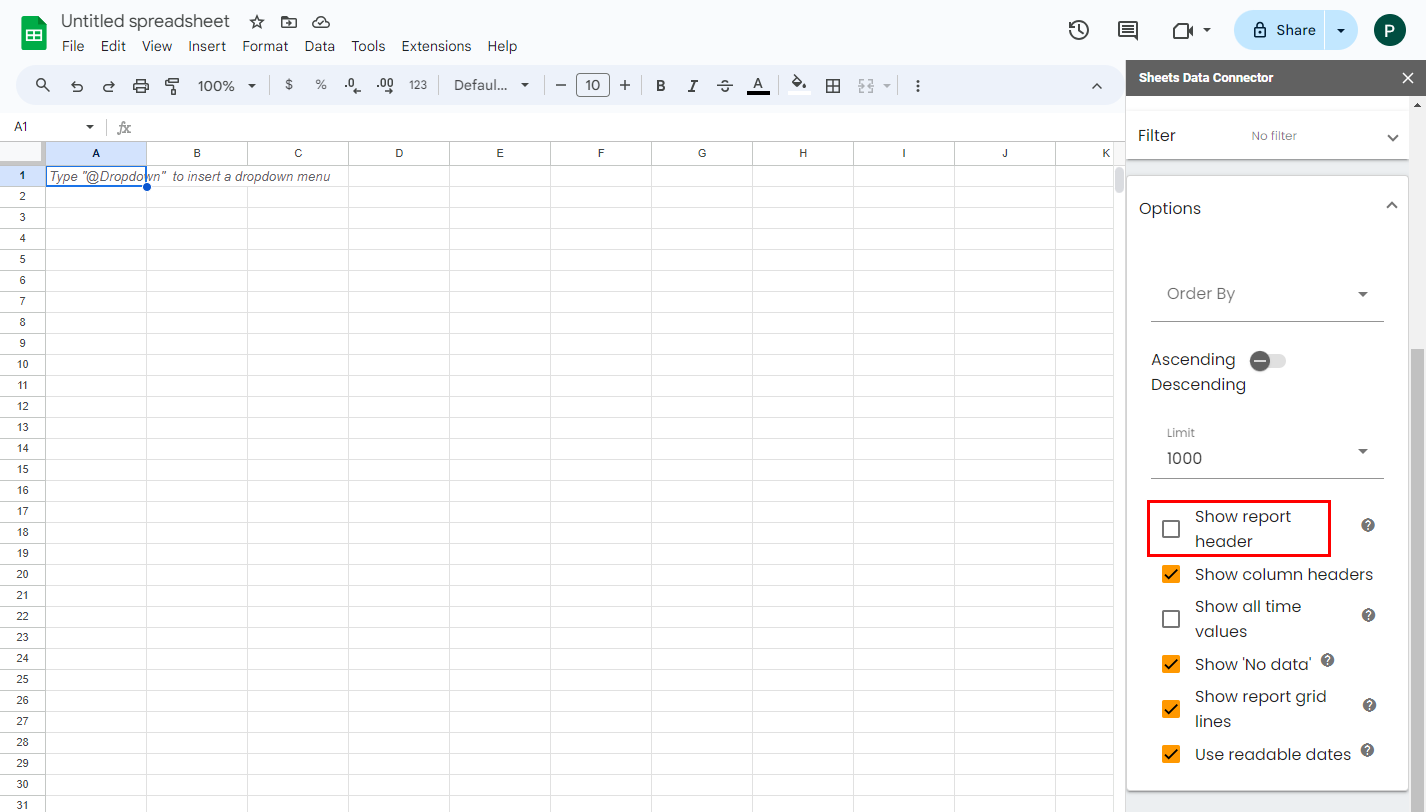Click the undo arrow icon
1426x812 pixels.
click(77, 86)
